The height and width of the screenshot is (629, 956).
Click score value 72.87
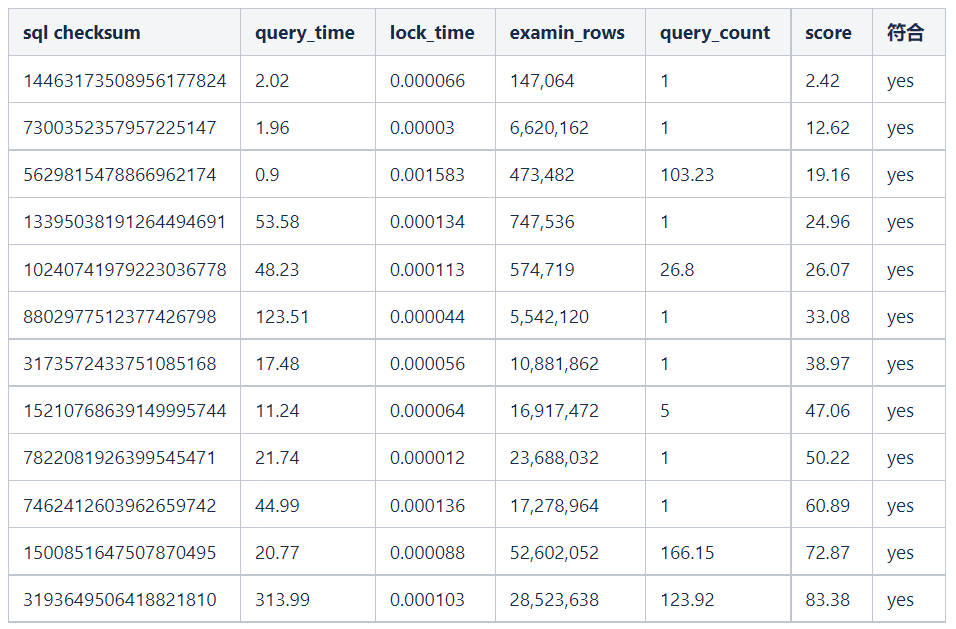tap(827, 553)
